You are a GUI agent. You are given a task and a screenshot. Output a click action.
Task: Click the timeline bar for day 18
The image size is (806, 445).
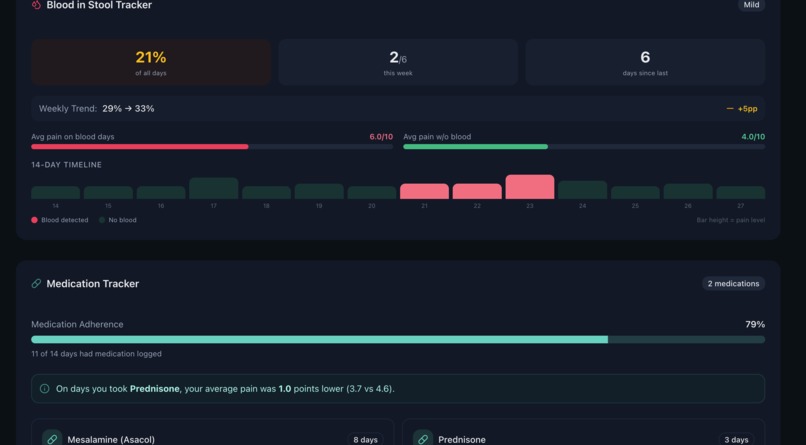pos(266,193)
